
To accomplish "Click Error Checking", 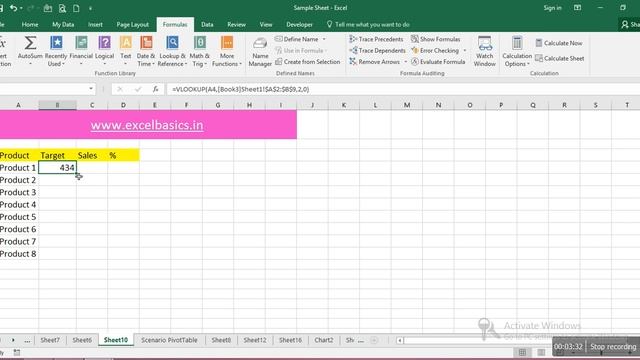I will [435, 51].
